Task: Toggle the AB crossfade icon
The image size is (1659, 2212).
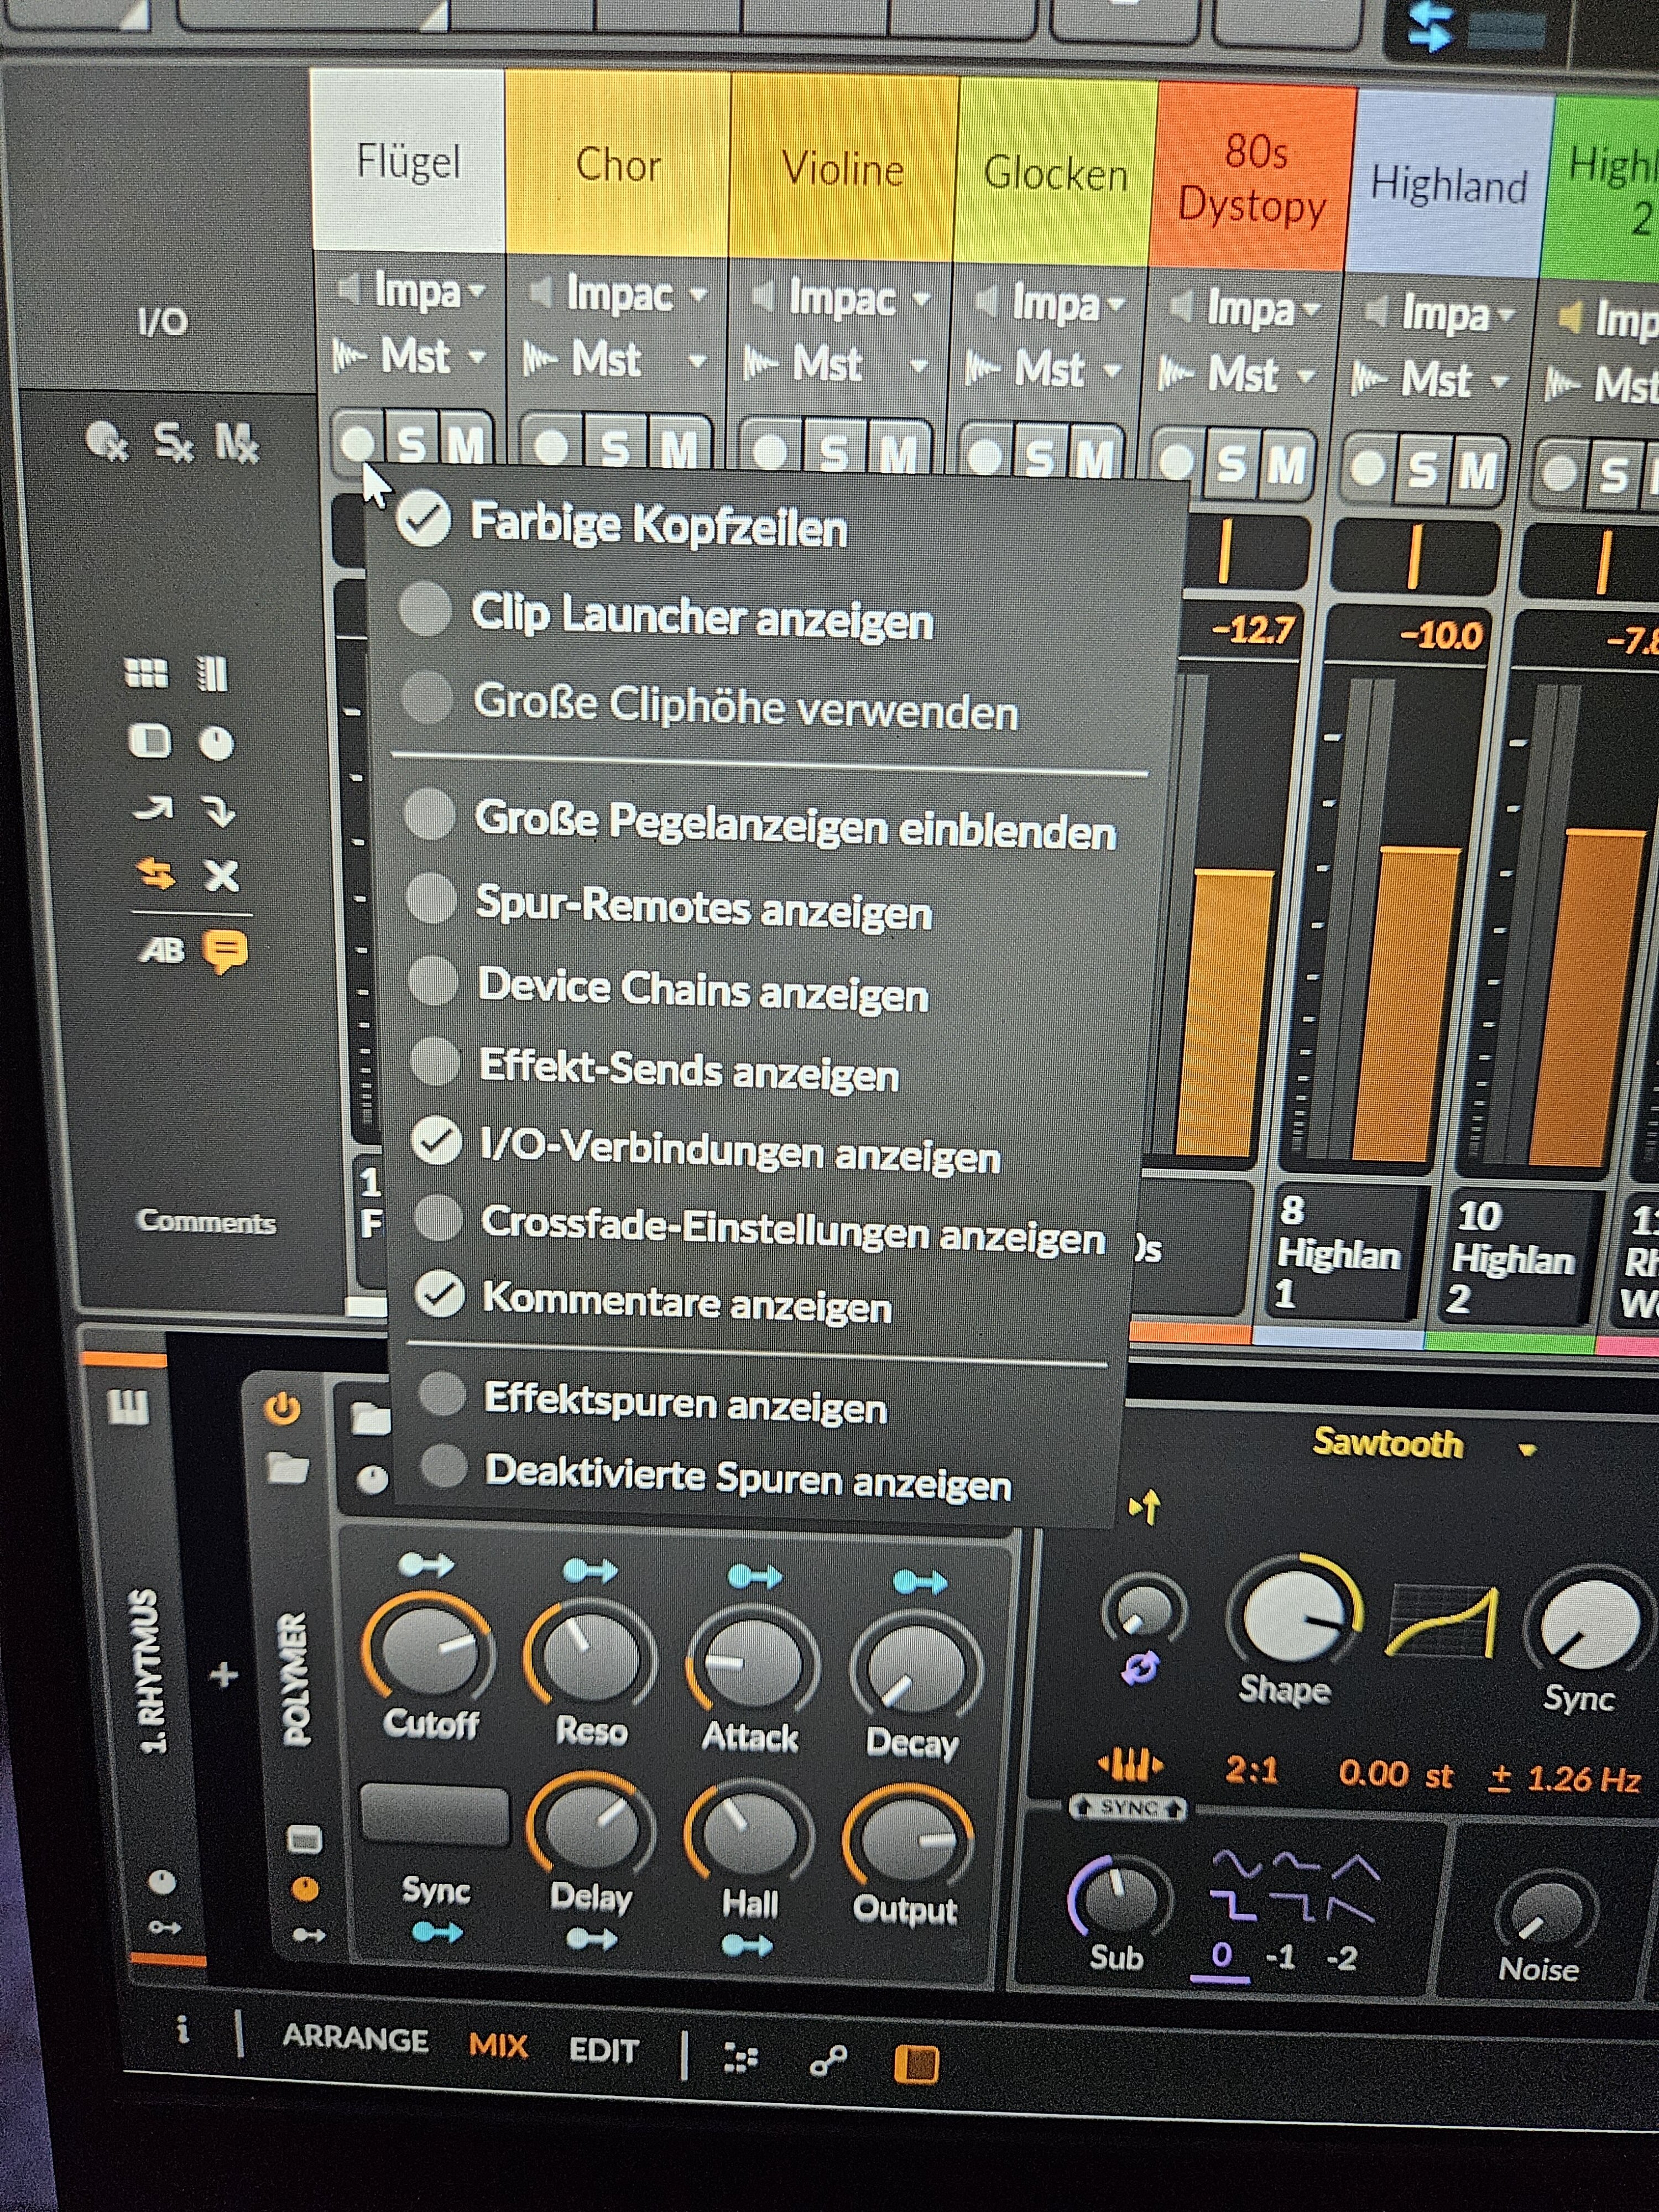Action: (x=161, y=949)
